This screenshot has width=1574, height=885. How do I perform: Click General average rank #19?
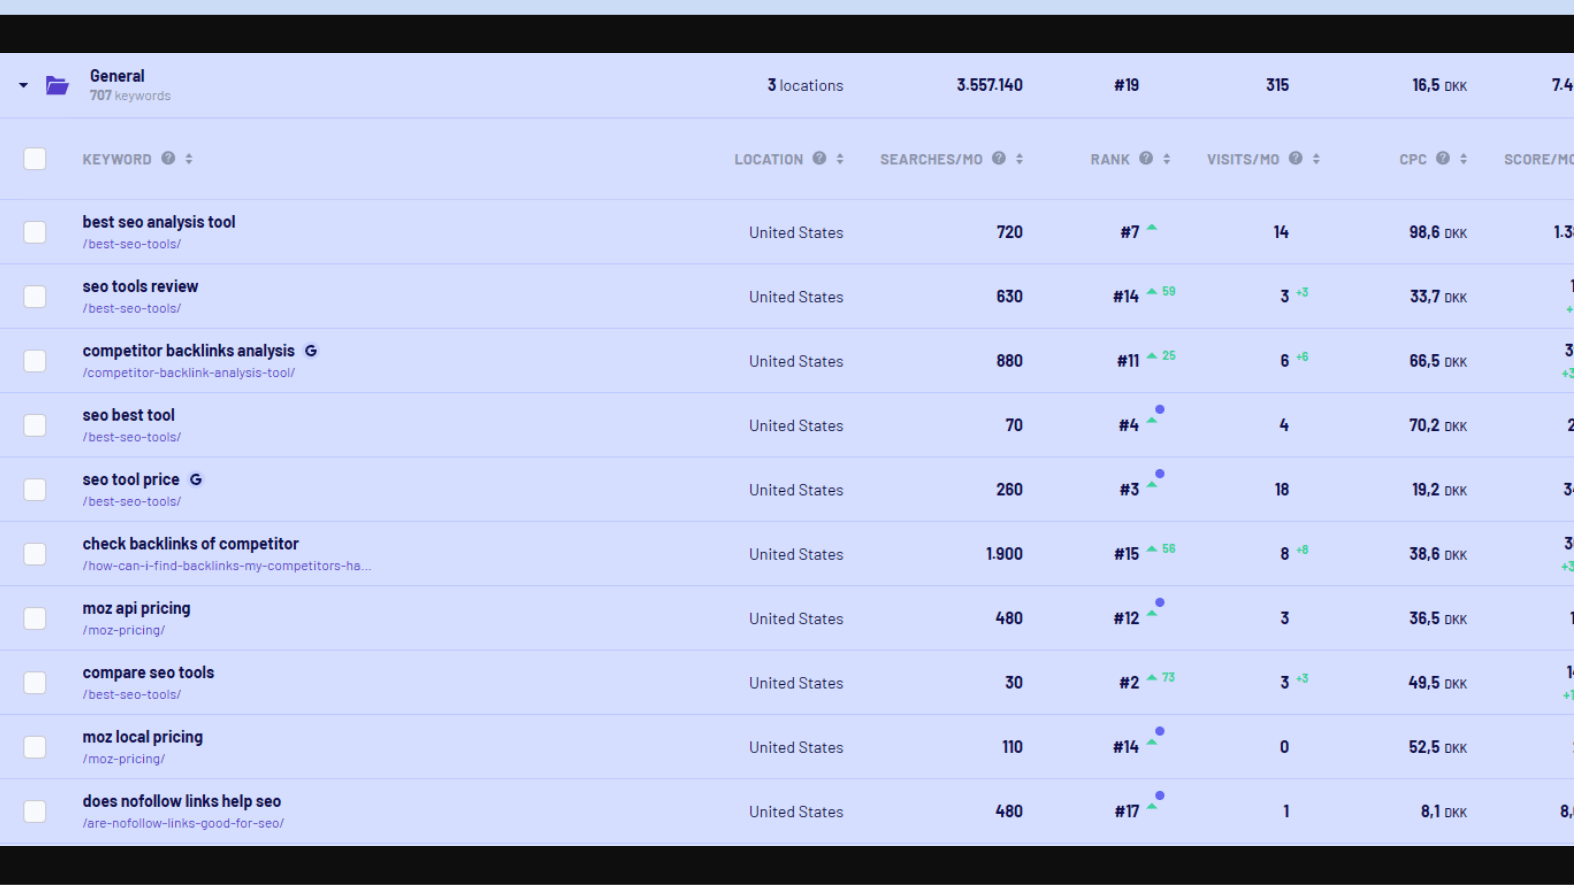[x=1126, y=85]
